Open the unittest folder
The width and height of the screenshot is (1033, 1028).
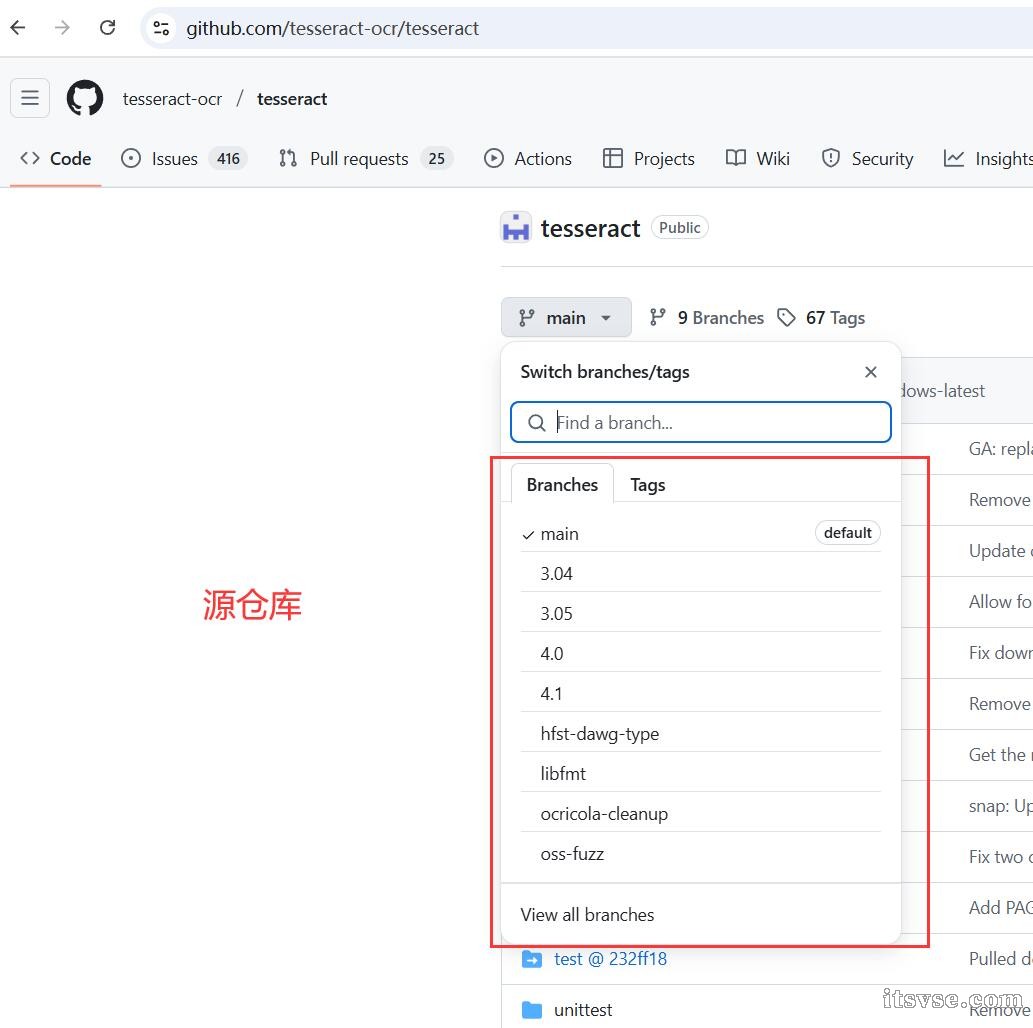583,1010
